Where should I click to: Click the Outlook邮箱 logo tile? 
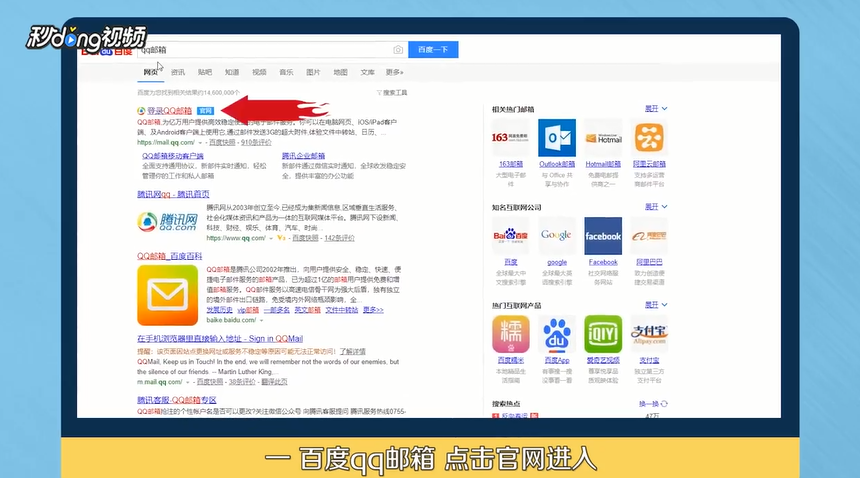557,138
